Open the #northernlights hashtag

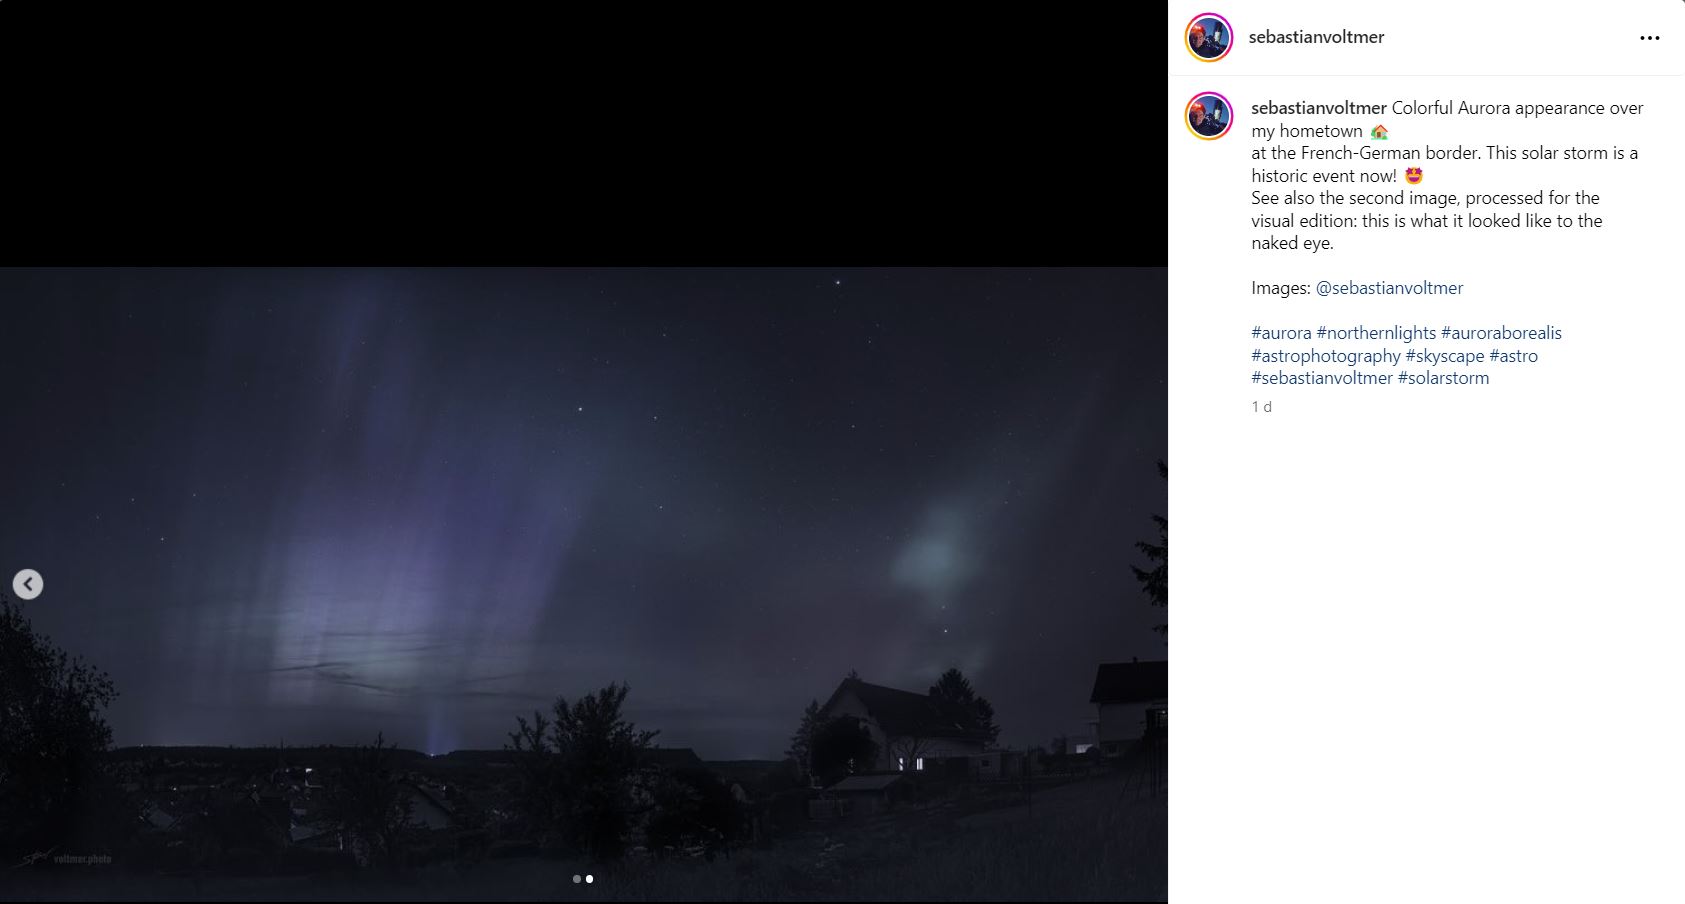click(1376, 333)
